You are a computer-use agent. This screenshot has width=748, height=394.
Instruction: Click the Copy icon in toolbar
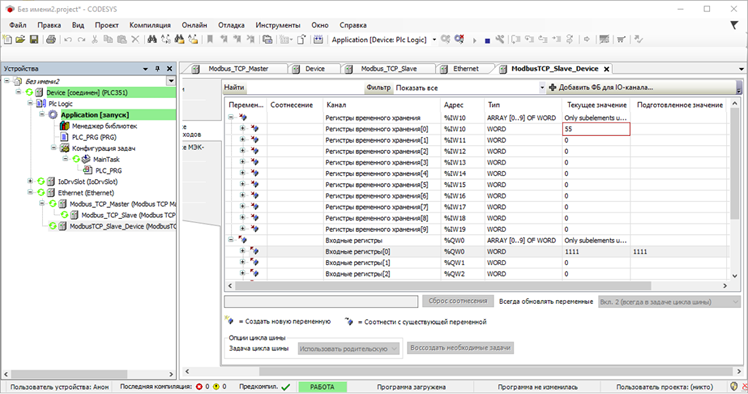tap(108, 40)
